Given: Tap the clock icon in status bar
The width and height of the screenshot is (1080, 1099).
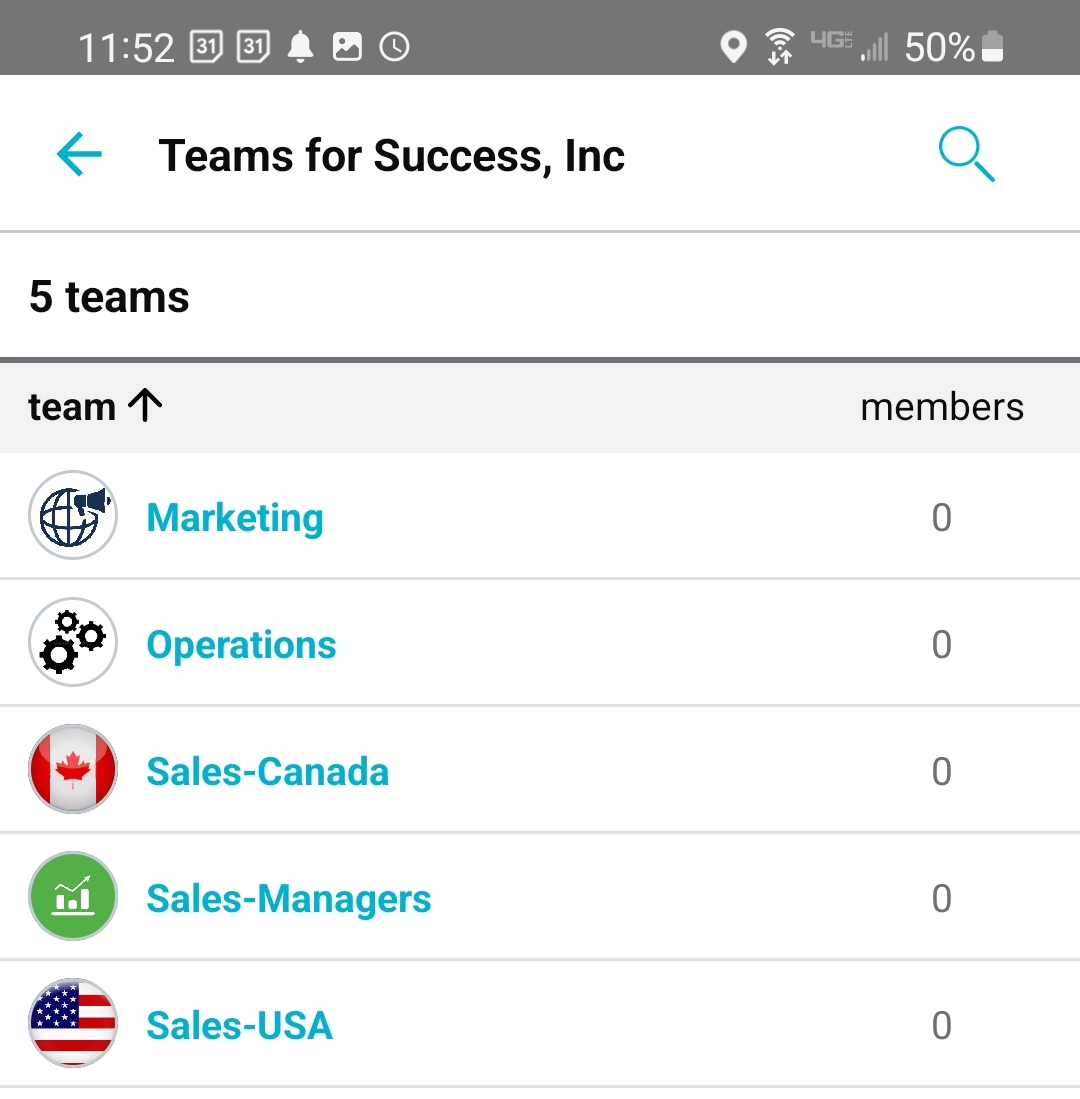Looking at the screenshot, I should [x=395, y=47].
